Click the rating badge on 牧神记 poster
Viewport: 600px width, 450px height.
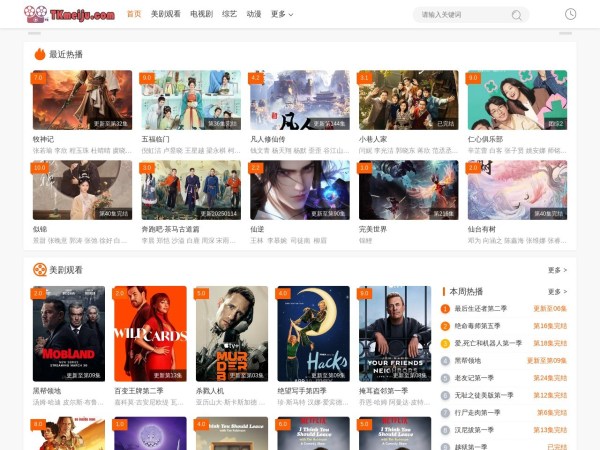click(x=39, y=77)
